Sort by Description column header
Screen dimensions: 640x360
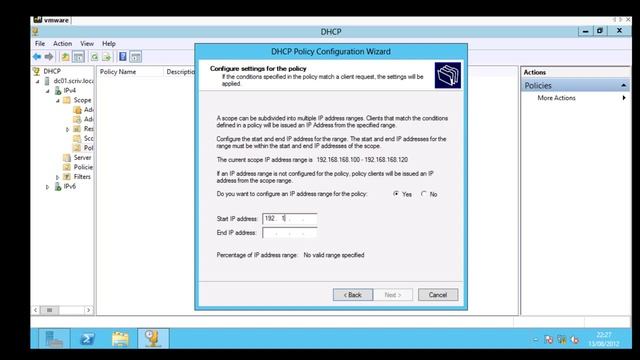[x=180, y=72]
